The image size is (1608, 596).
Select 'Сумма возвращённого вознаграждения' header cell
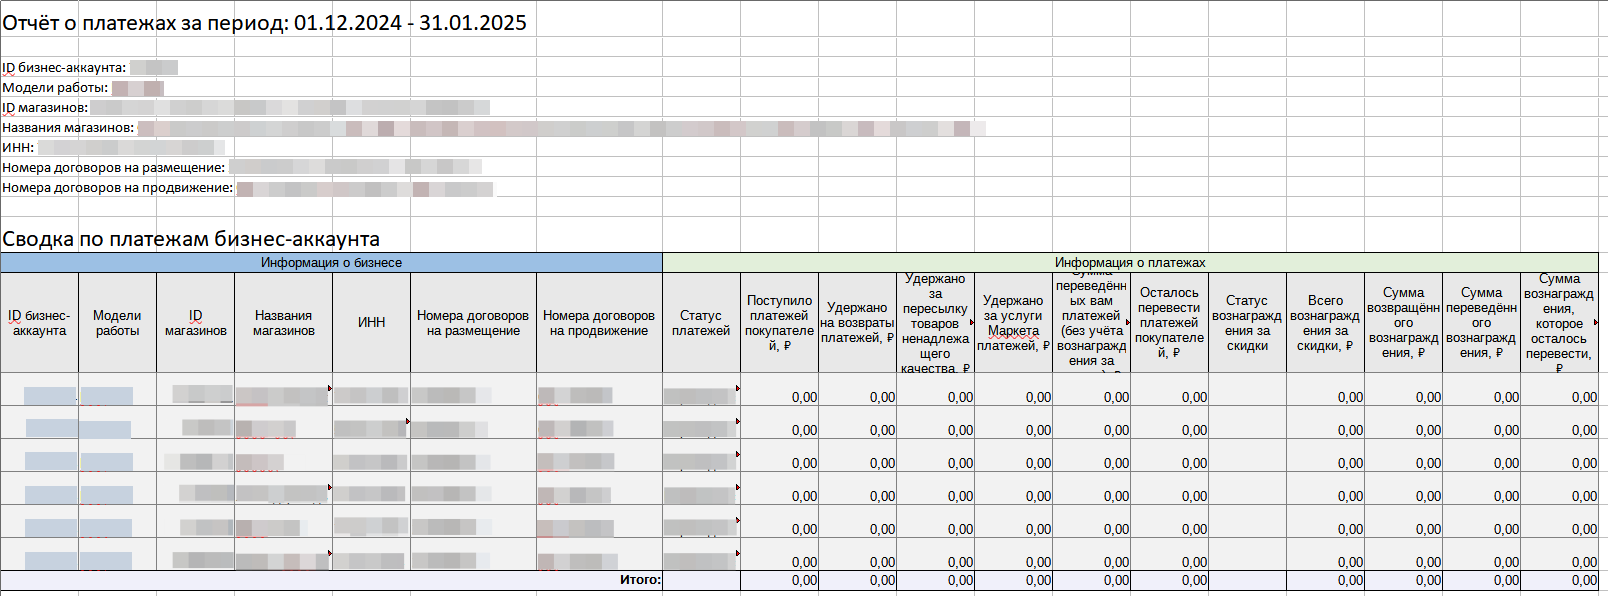(1403, 323)
